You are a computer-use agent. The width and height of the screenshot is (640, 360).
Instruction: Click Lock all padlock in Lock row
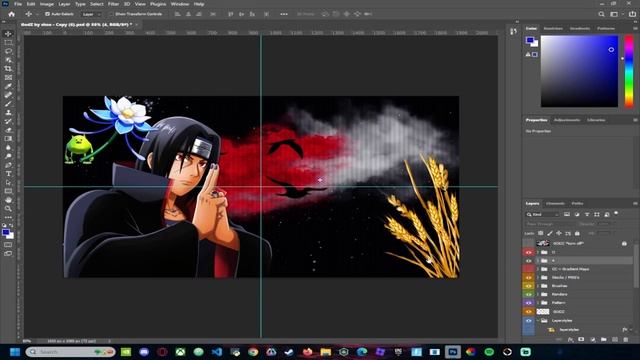click(x=577, y=233)
